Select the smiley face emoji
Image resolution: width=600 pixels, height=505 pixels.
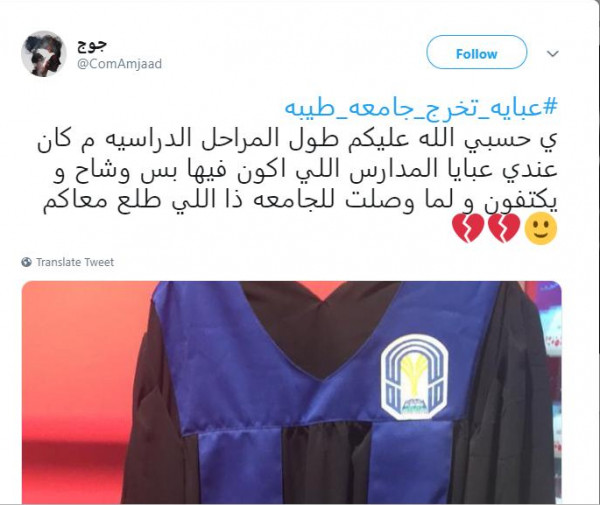coord(541,229)
